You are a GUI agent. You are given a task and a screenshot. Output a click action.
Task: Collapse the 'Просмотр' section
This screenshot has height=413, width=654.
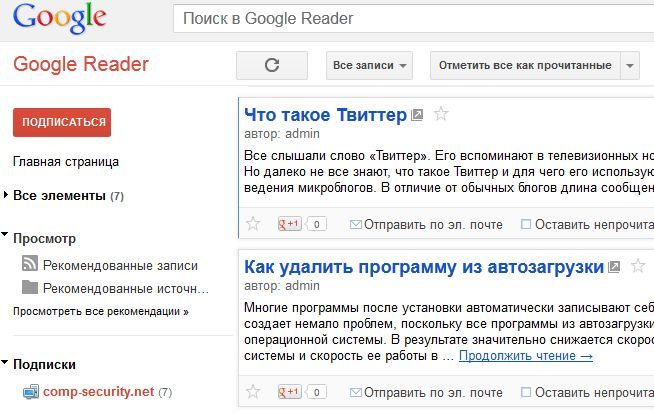5,234
